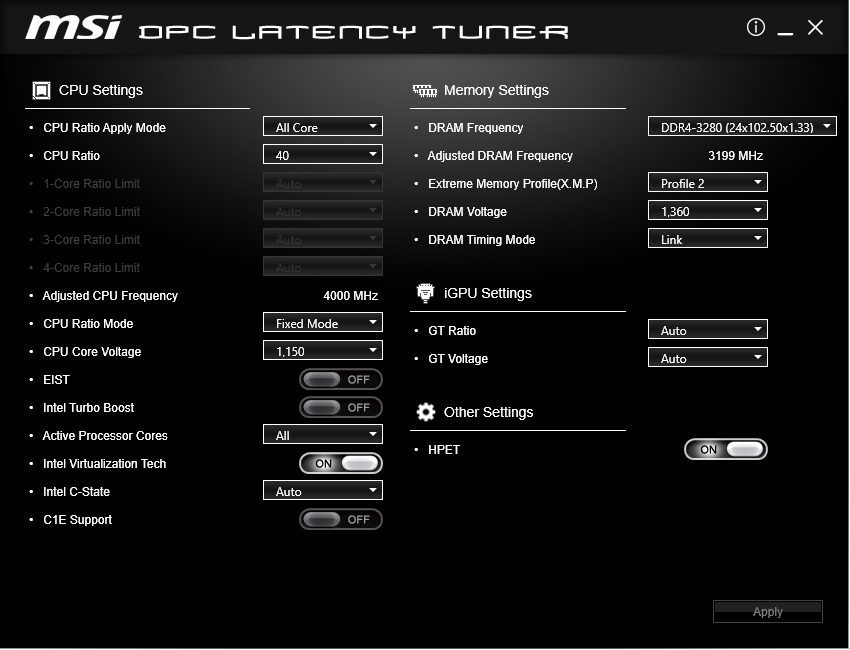
Task: Click the C1E Support label
Action: (x=78, y=519)
